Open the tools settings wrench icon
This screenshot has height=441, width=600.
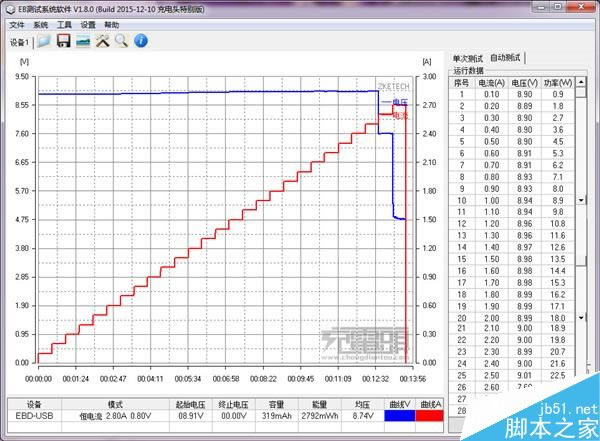click(102, 41)
